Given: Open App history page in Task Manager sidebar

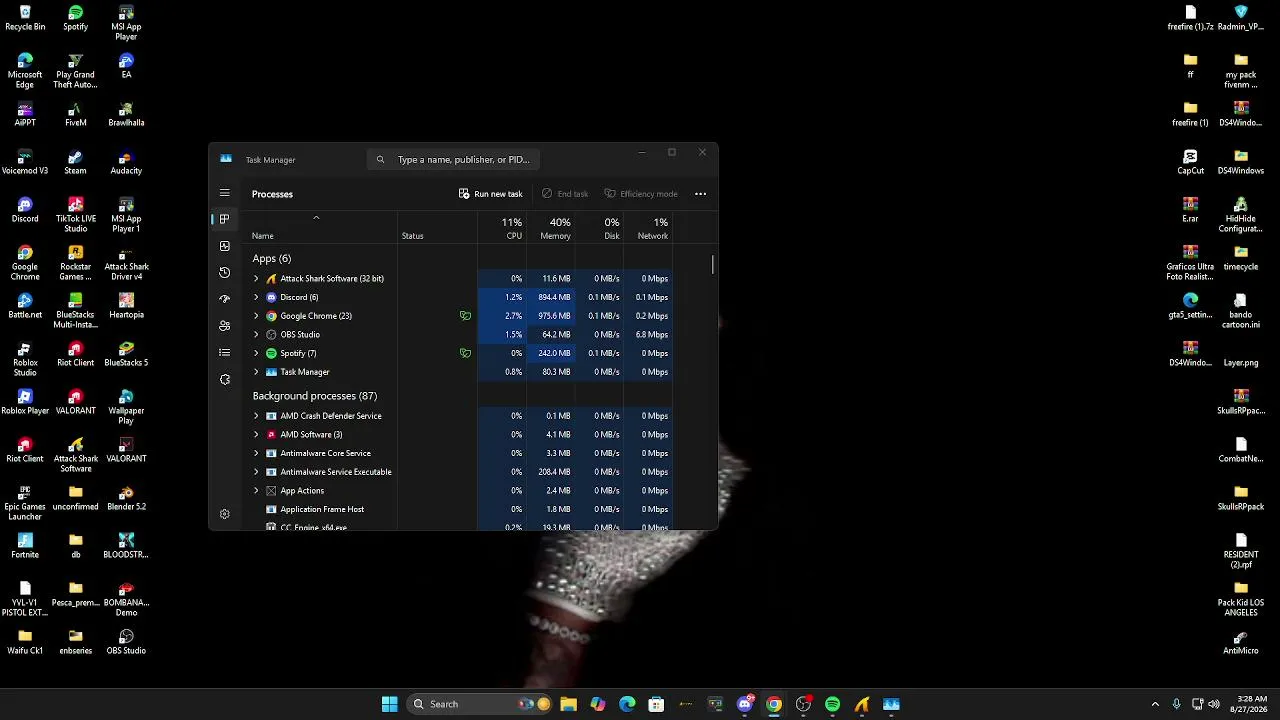Looking at the screenshot, I should coord(224,272).
